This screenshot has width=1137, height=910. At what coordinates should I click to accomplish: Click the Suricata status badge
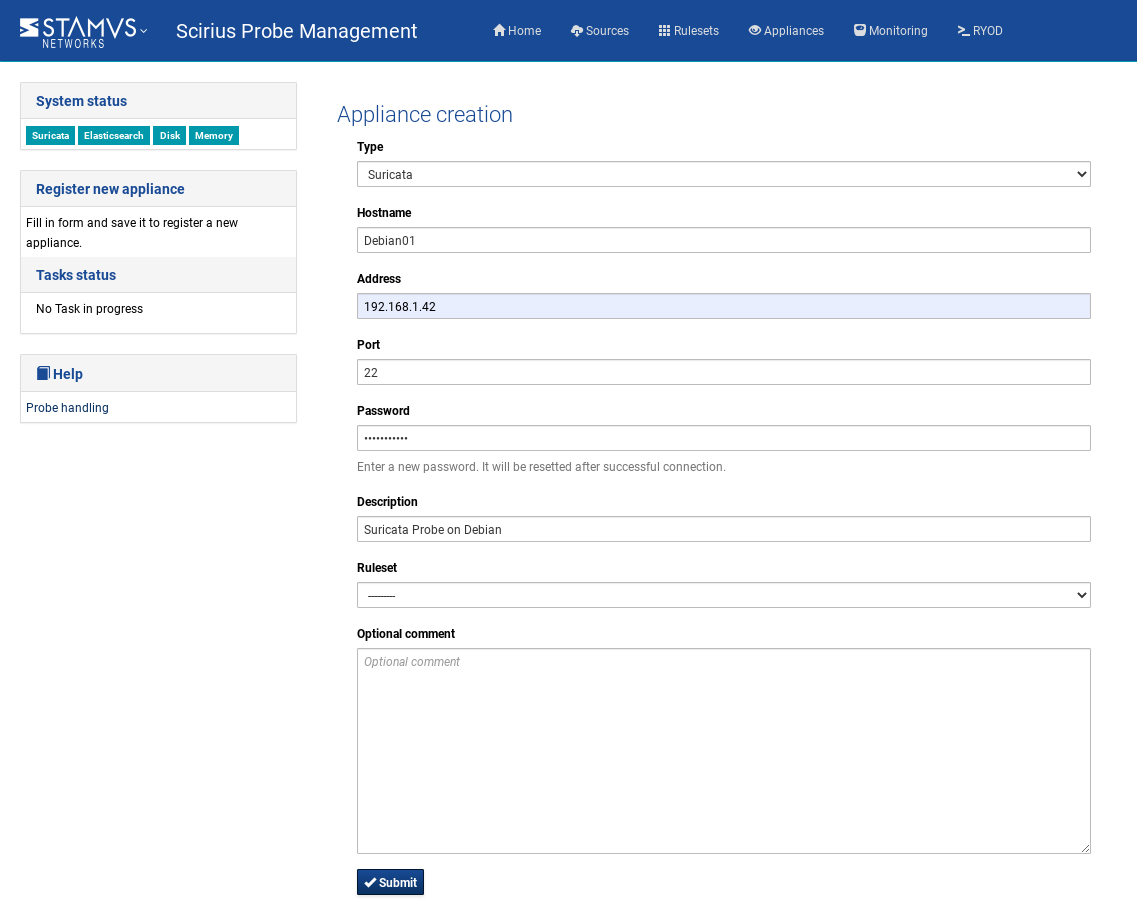pyautogui.click(x=50, y=136)
